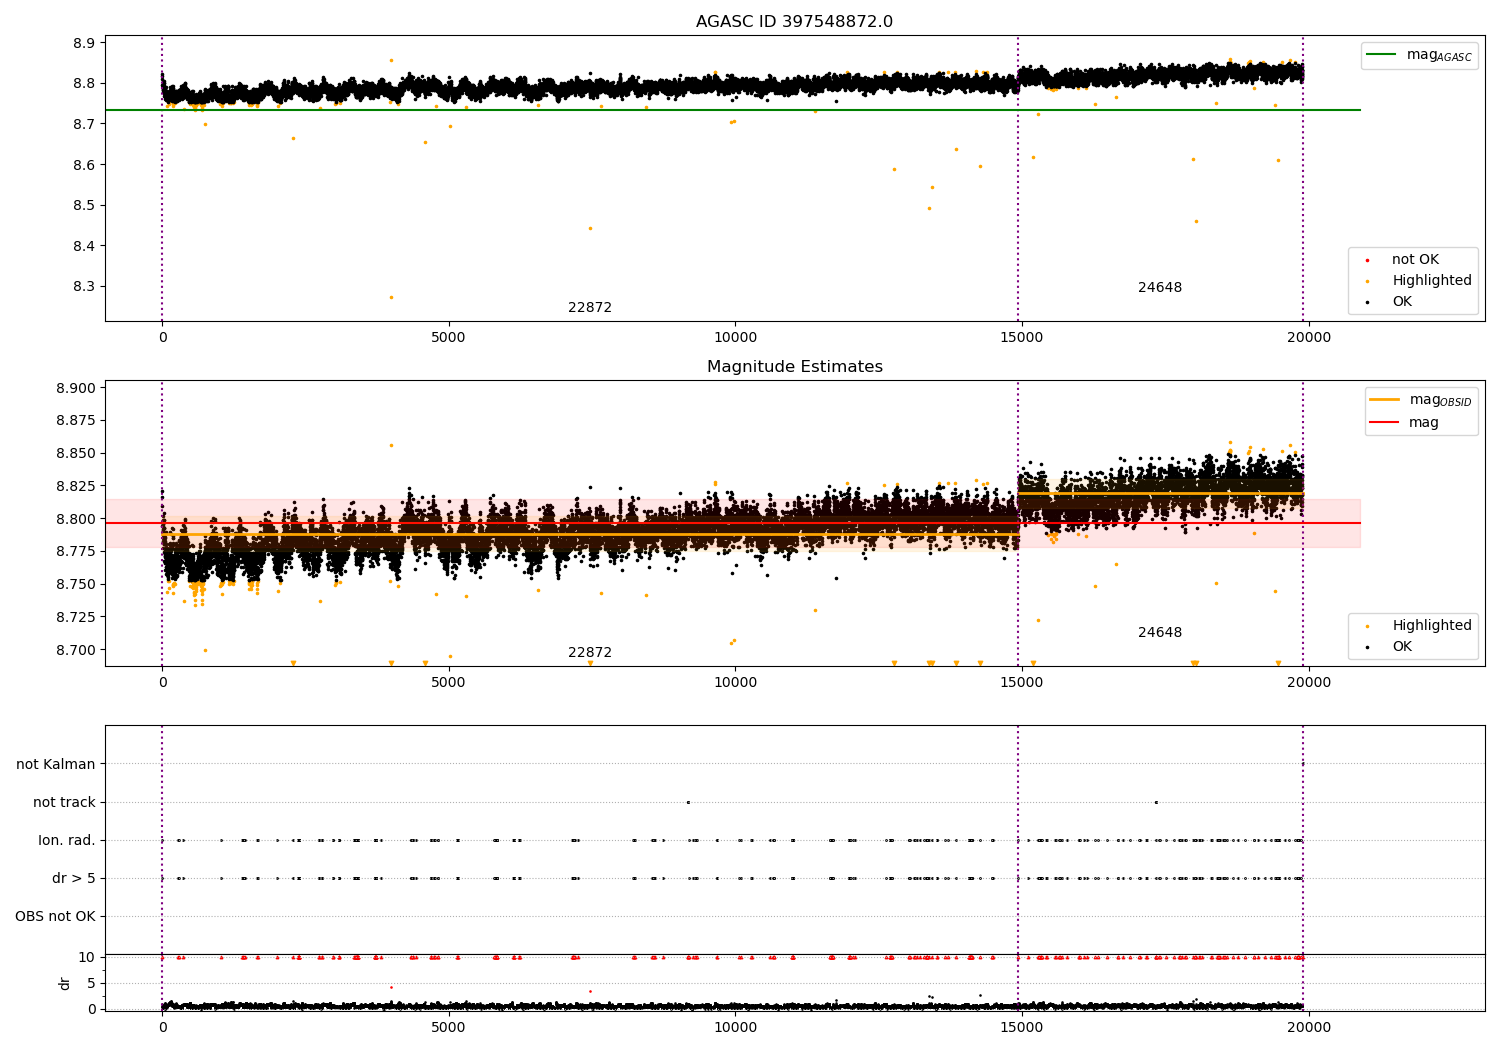Click x-axis tick 10000 under the AGASC ID plot
Image resolution: width=1500 pixels, height=1050 pixels.
735,338
